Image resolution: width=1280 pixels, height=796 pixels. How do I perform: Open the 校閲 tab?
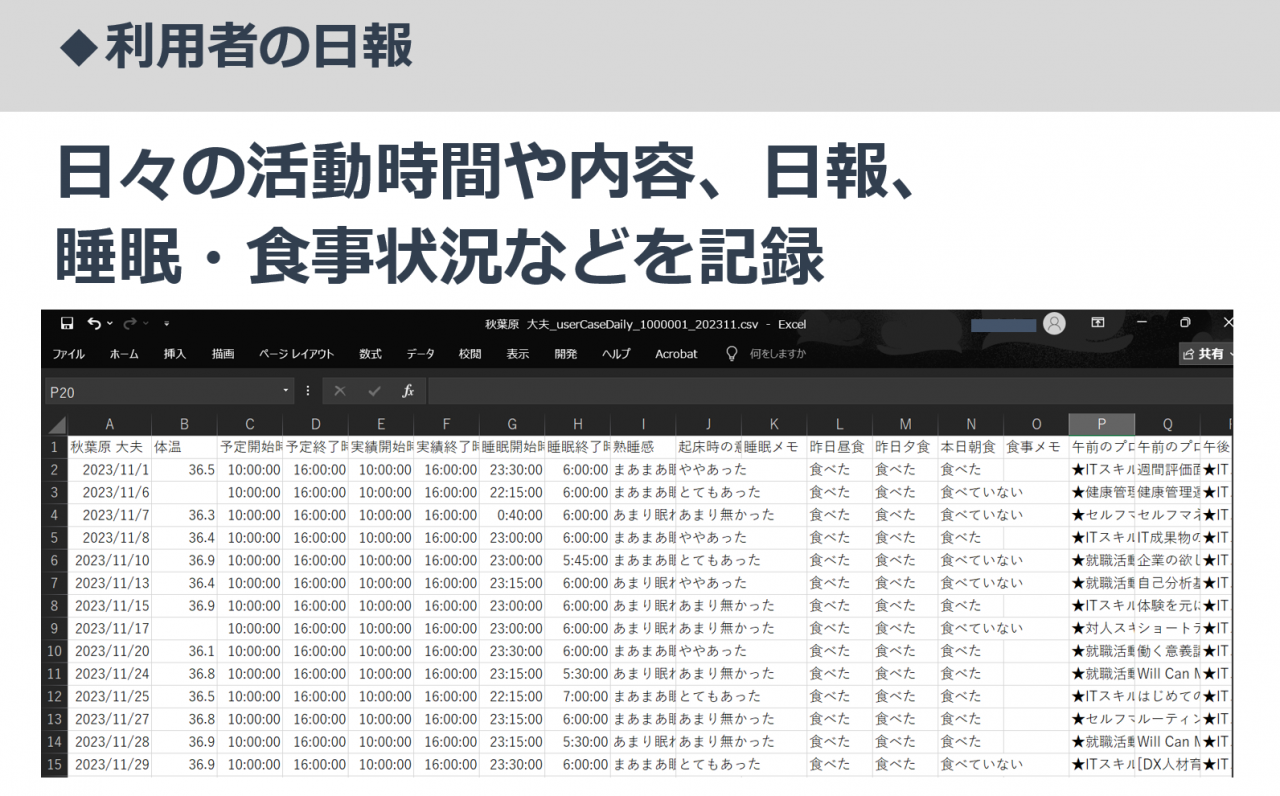point(470,354)
